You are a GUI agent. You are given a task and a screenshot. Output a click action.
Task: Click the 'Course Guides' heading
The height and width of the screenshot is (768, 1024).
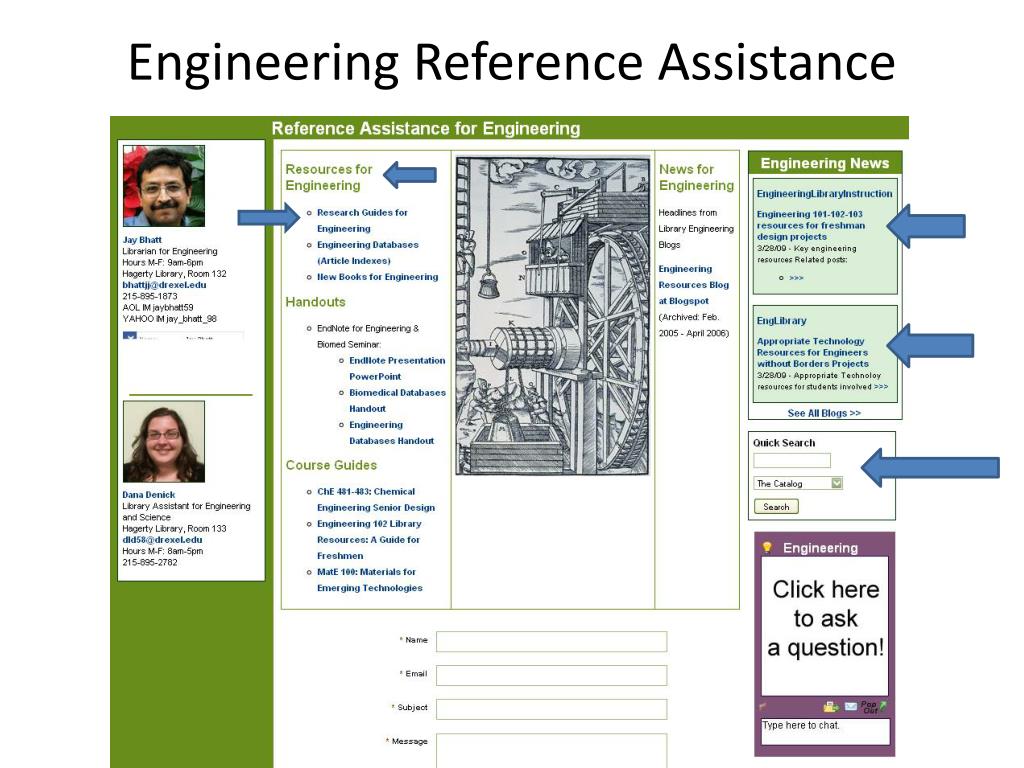point(331,465)
